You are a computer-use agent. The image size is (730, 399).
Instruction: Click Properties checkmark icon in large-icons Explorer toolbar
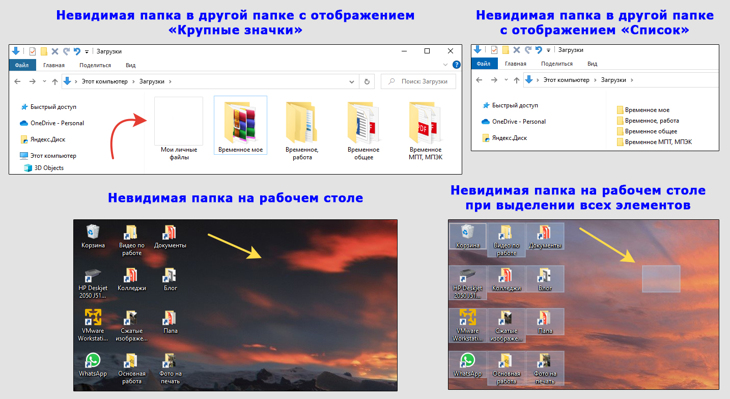[x=32, y=51]
